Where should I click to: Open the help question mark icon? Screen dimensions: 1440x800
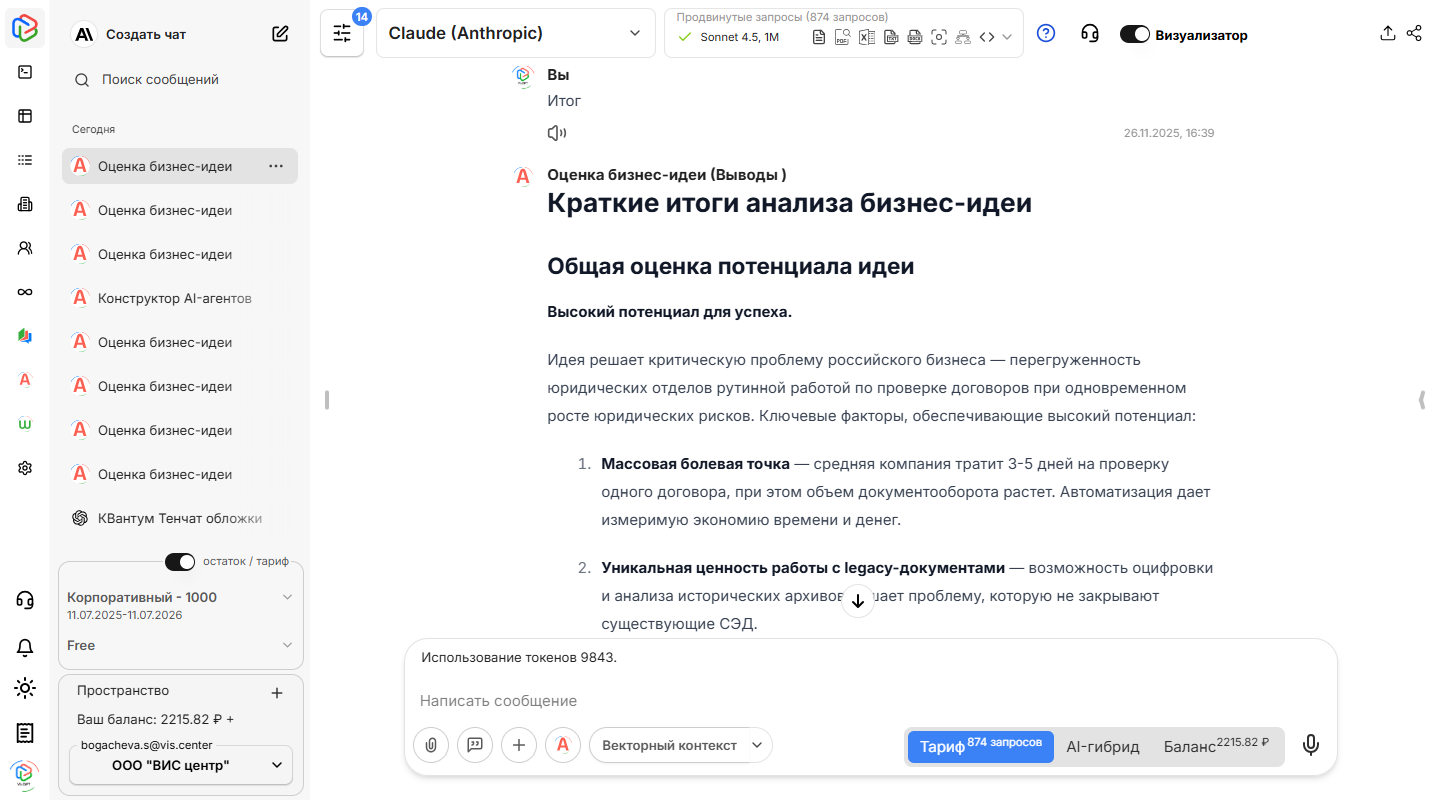pyautogui.click(x=1046, y=34)
